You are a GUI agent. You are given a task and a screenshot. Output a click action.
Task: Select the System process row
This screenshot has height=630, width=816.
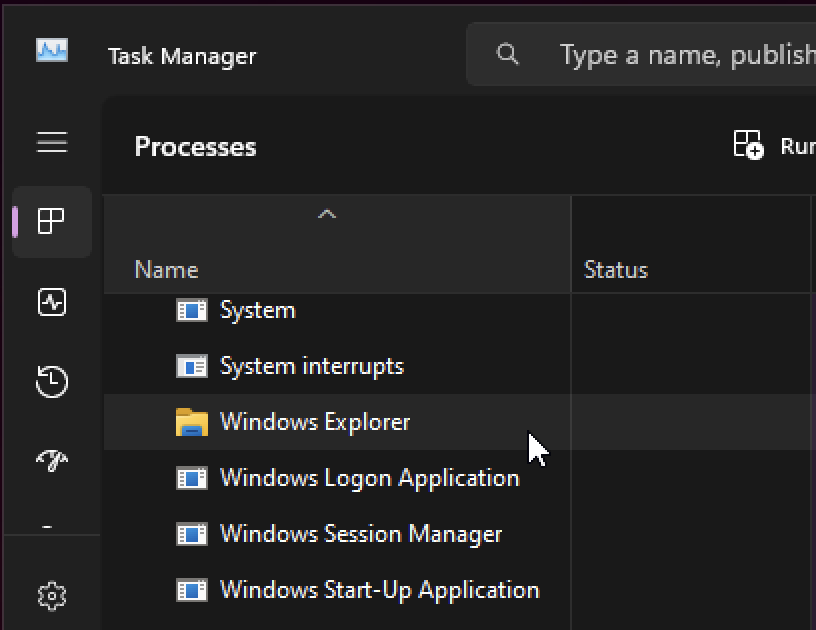[x=257, y=310]
